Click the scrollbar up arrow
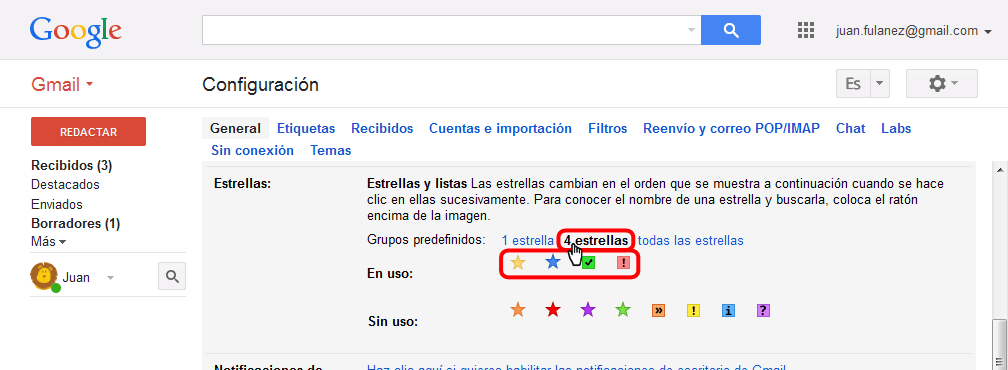 (x=1000, y=170)
